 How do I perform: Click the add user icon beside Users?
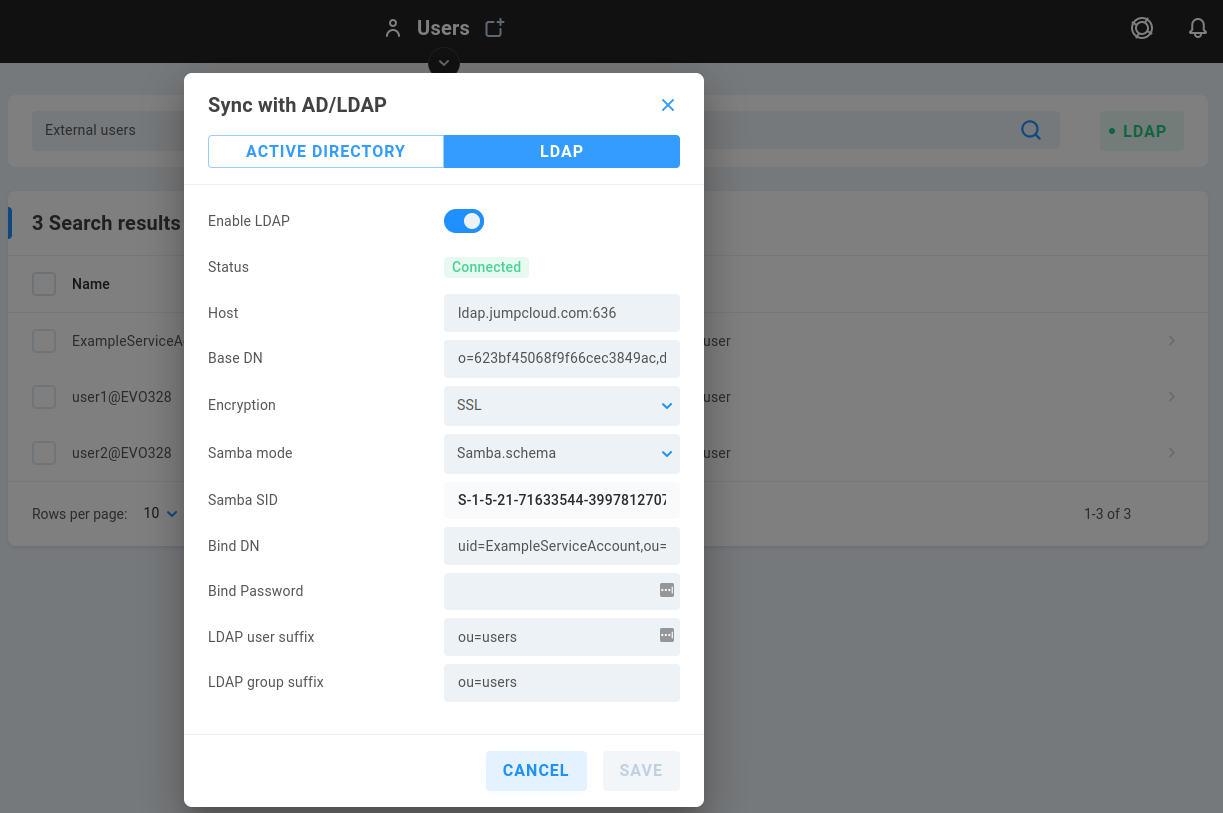(x=495, y=28)
